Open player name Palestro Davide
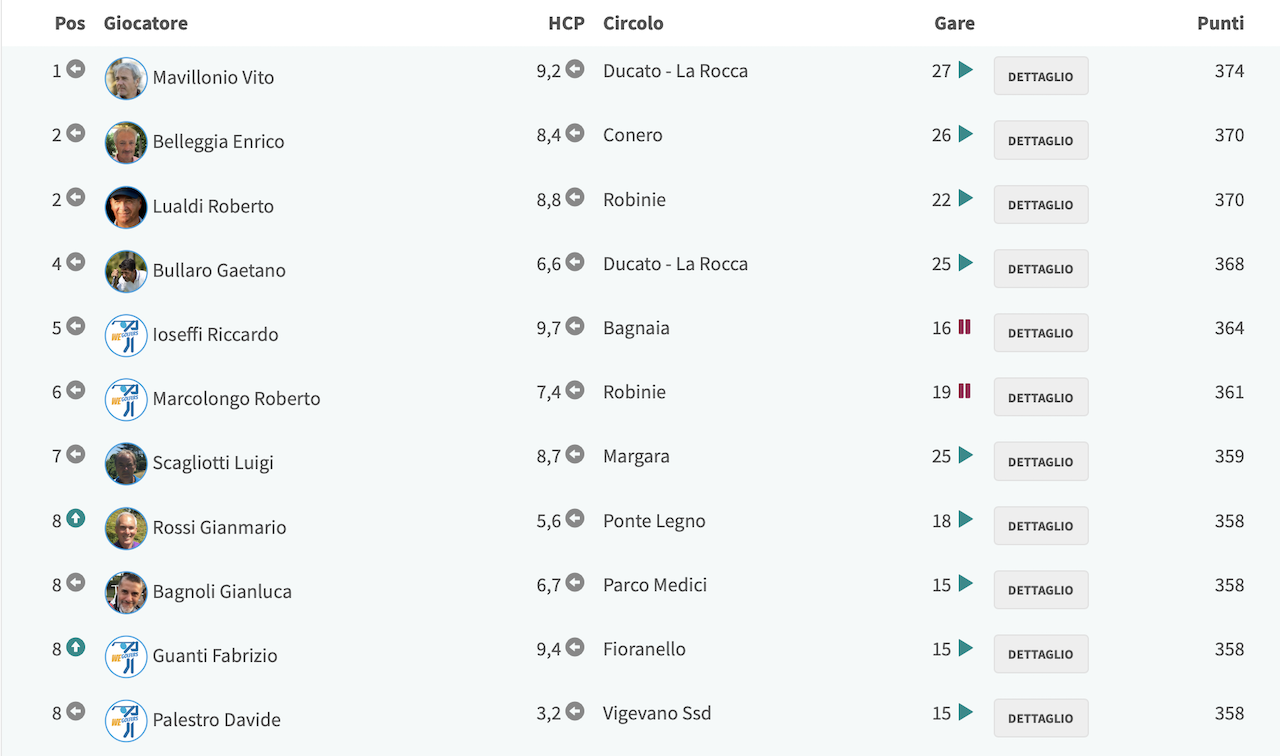The image size is (1280, 756). point(216,720)
